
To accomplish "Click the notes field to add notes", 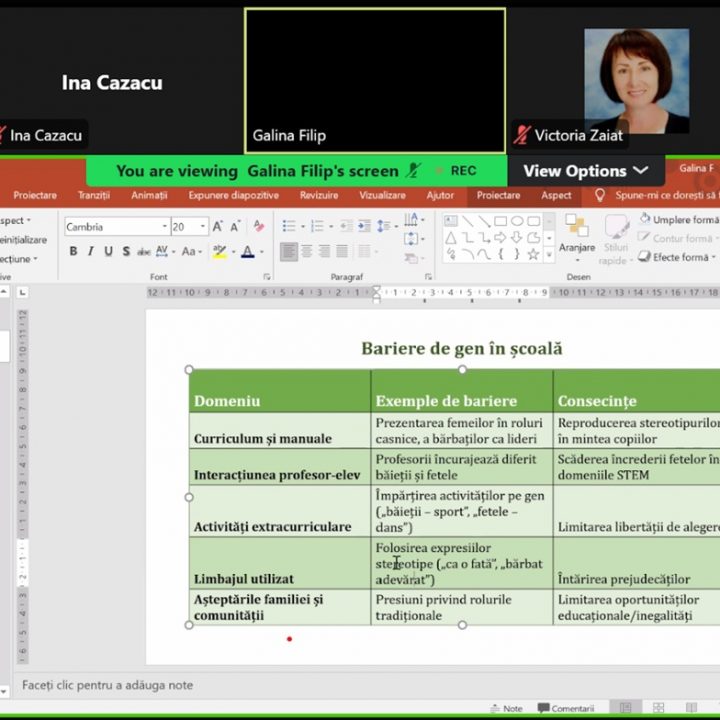I will pos(108,685).
